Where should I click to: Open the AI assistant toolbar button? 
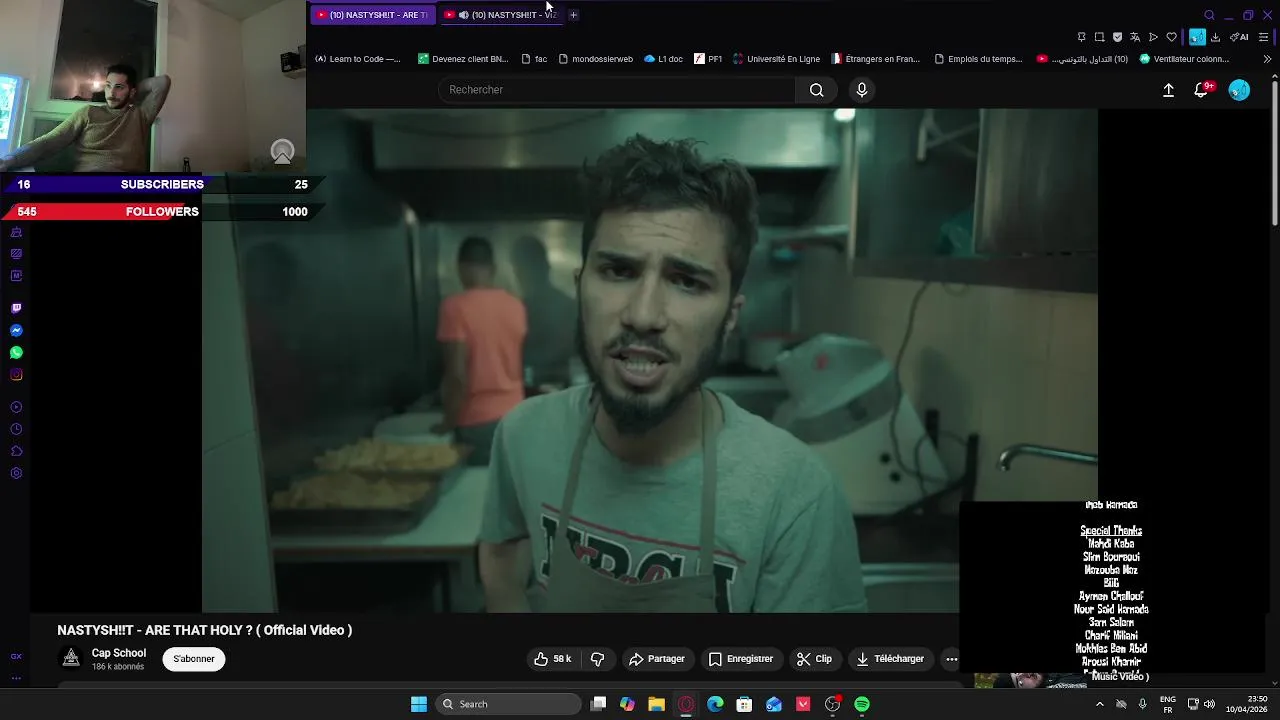(x=1239, y=37)
